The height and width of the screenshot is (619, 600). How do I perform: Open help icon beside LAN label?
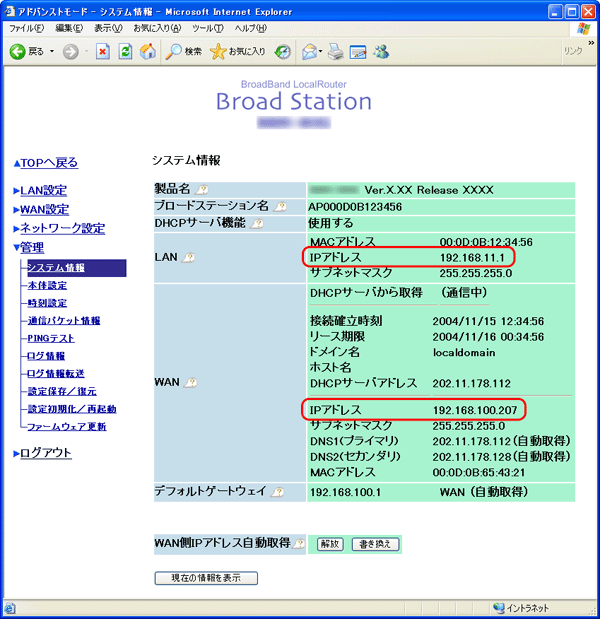(x=189, y=257)
